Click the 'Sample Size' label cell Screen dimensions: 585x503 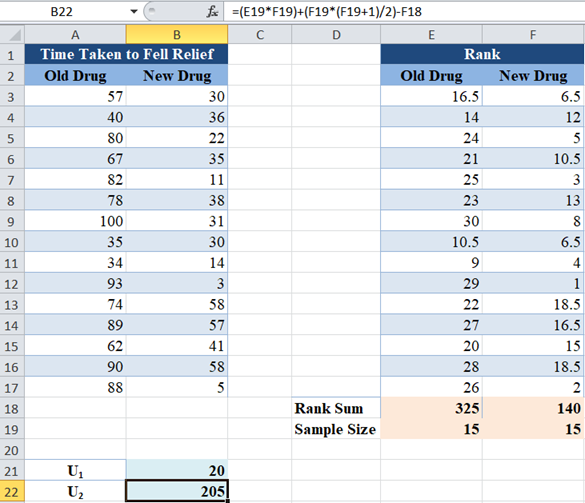point(336,429)
